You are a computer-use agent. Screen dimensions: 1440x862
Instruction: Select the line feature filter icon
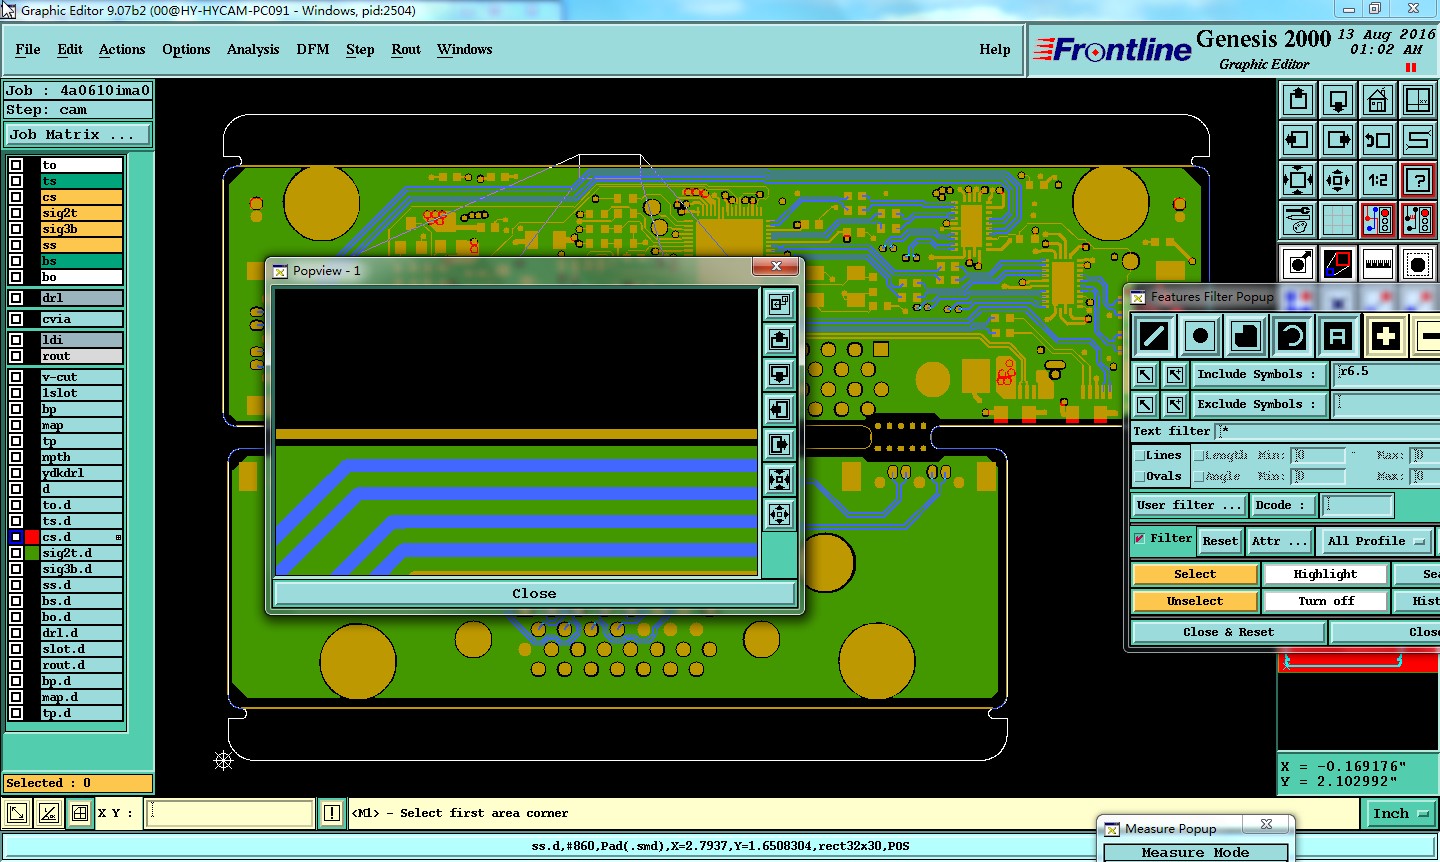[1153, 336]
